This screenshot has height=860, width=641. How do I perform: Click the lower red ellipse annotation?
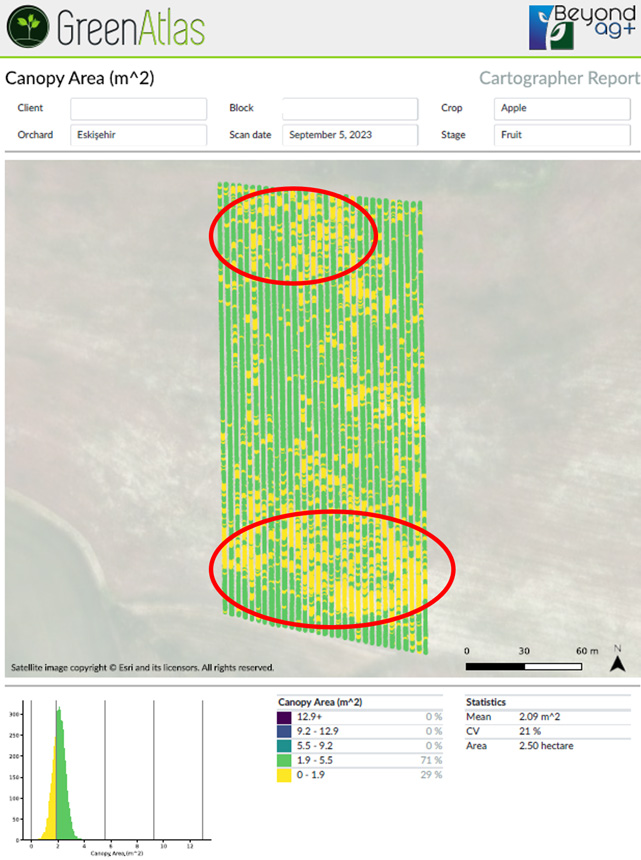[x=332, y=567]
